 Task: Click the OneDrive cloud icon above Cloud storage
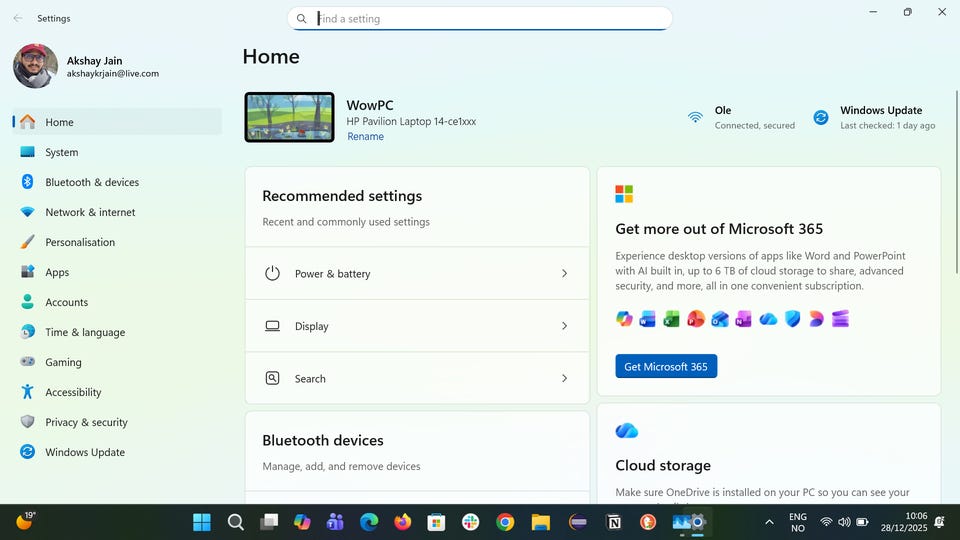[626, 431]
